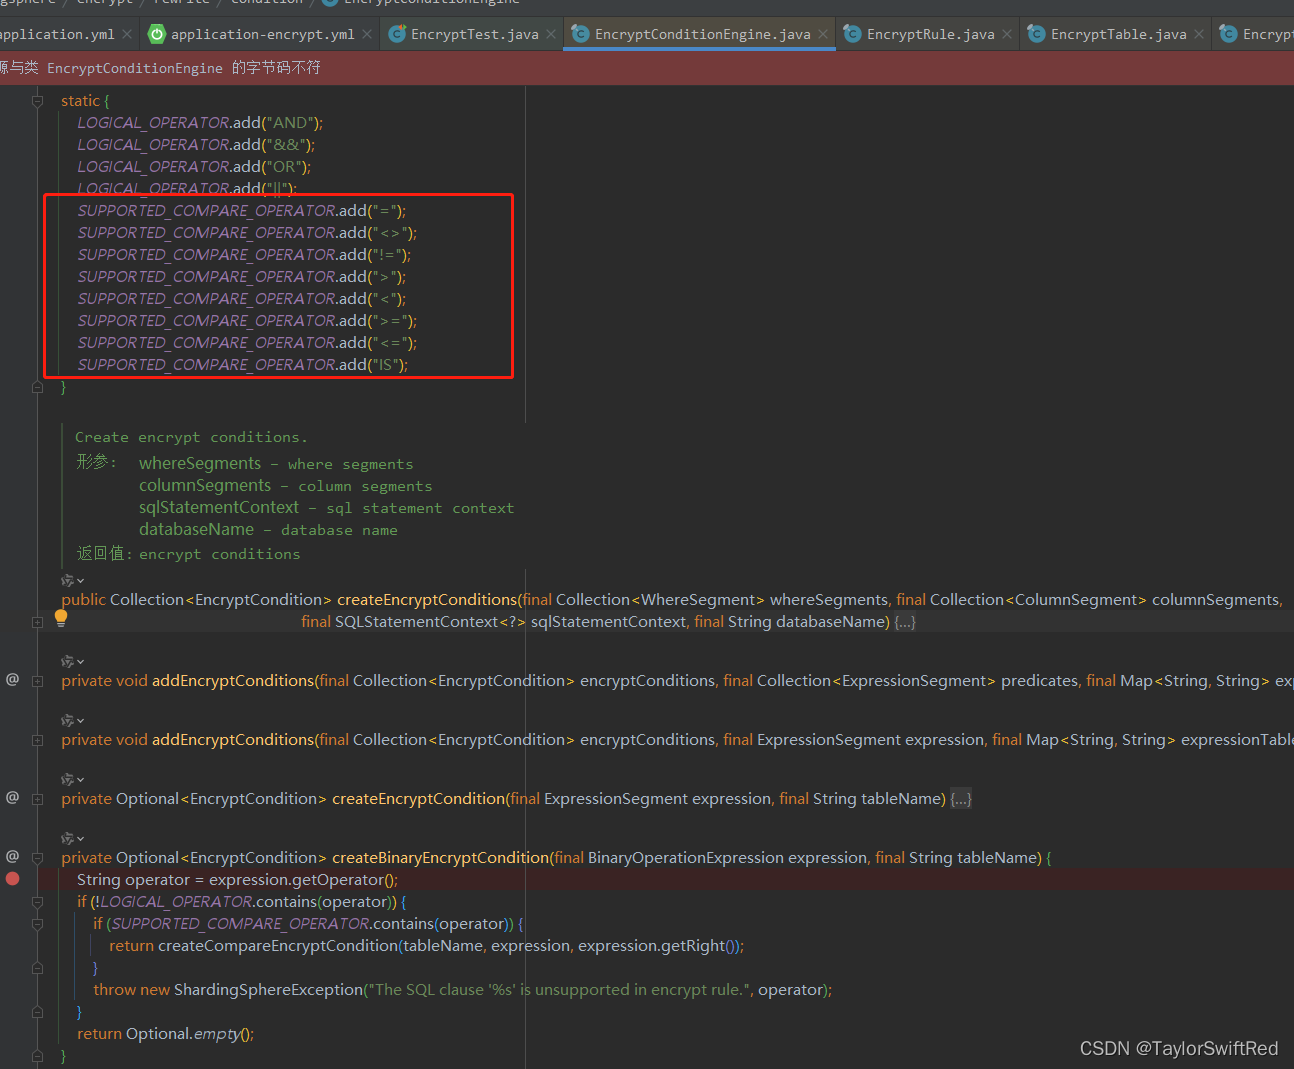Expand first addEncryptConditions method in the gutter

click(37, 681)
